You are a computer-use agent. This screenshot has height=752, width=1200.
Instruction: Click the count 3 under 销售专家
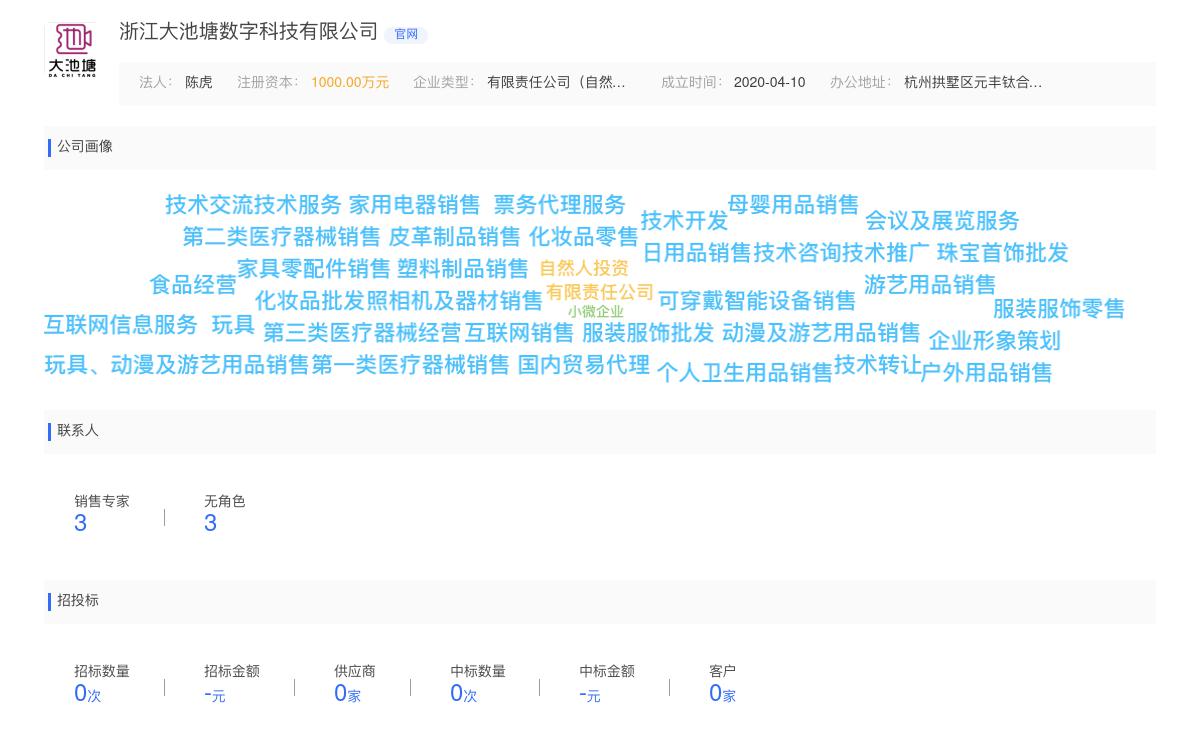pyautogui.click(x=81, y=523)
